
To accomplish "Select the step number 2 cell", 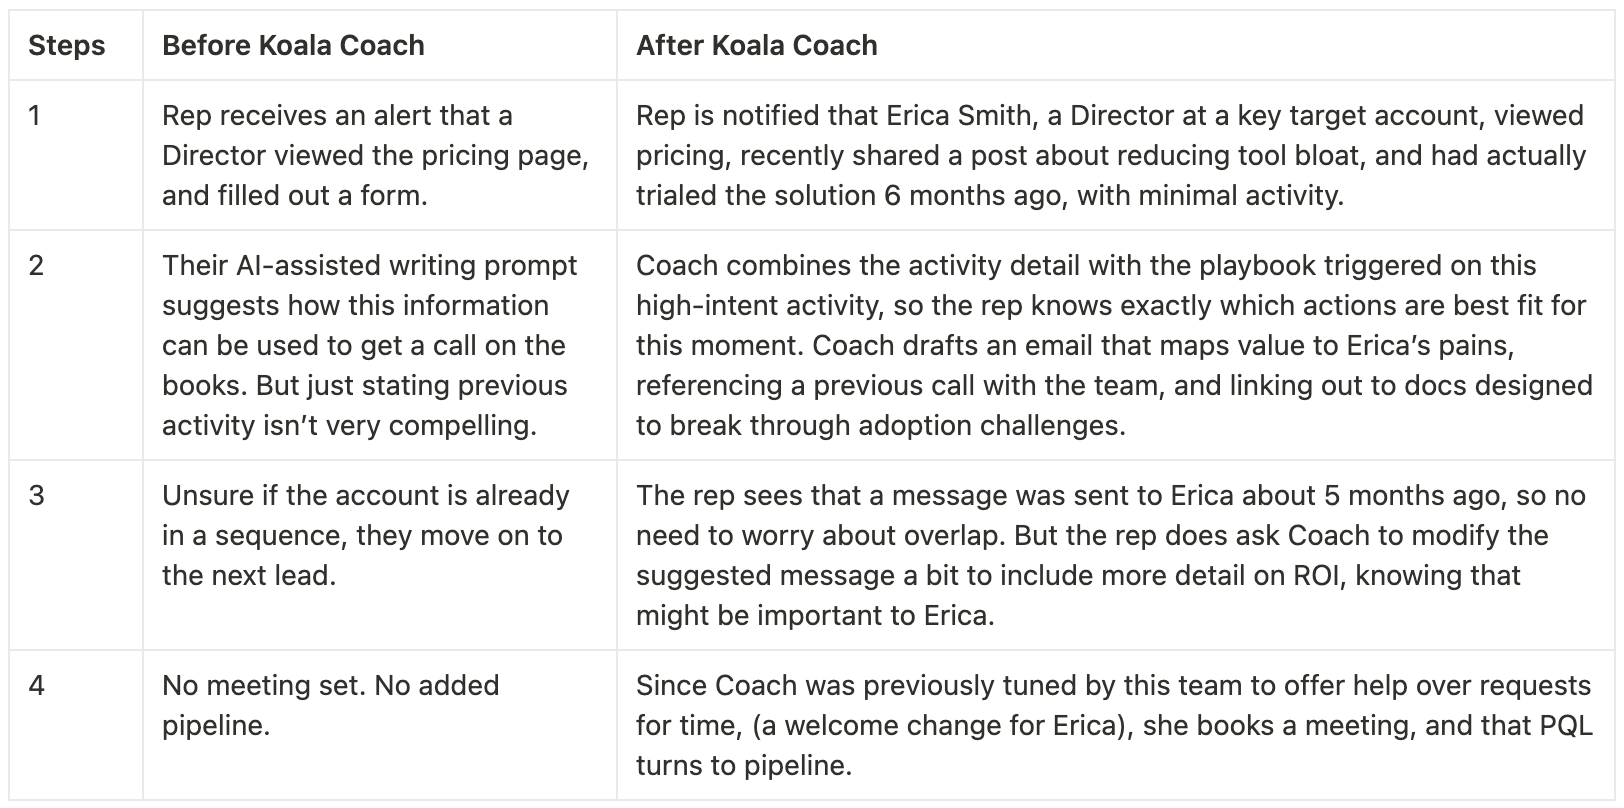I will (36, 266).
